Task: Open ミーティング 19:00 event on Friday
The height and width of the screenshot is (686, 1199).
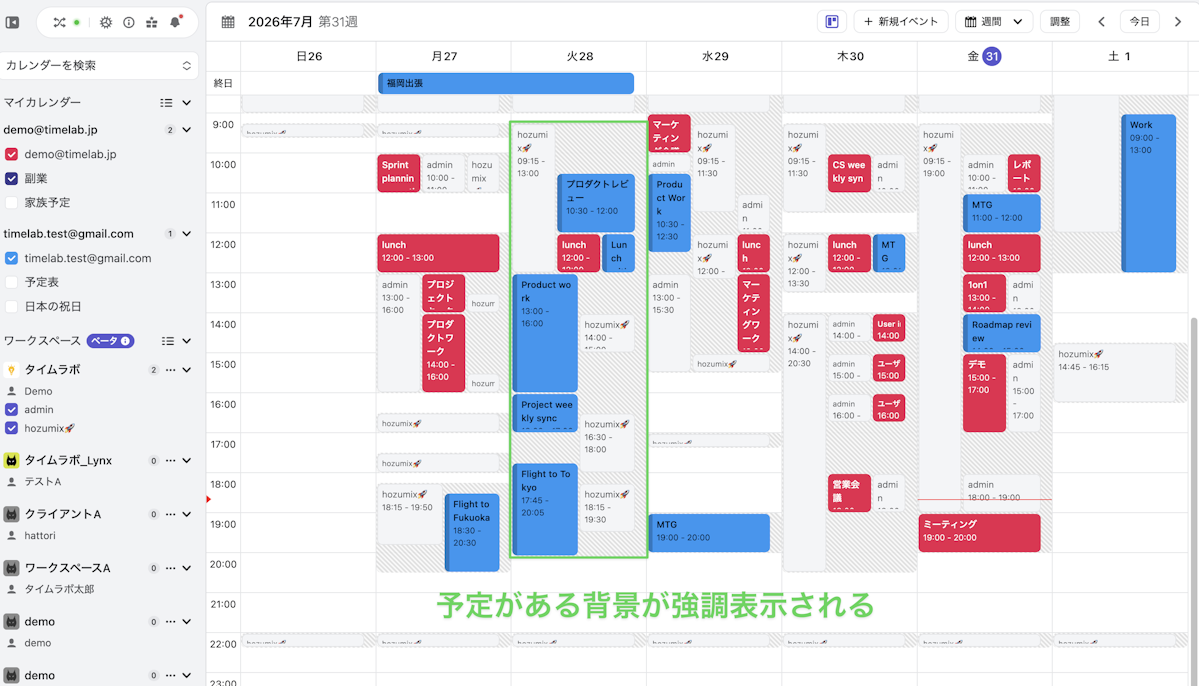Action: (980, 532)
